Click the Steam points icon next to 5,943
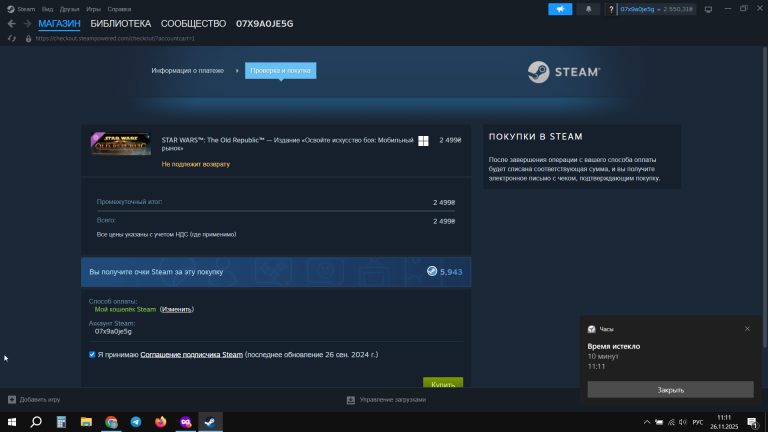768x432 pixels. [x=432, y=271]
